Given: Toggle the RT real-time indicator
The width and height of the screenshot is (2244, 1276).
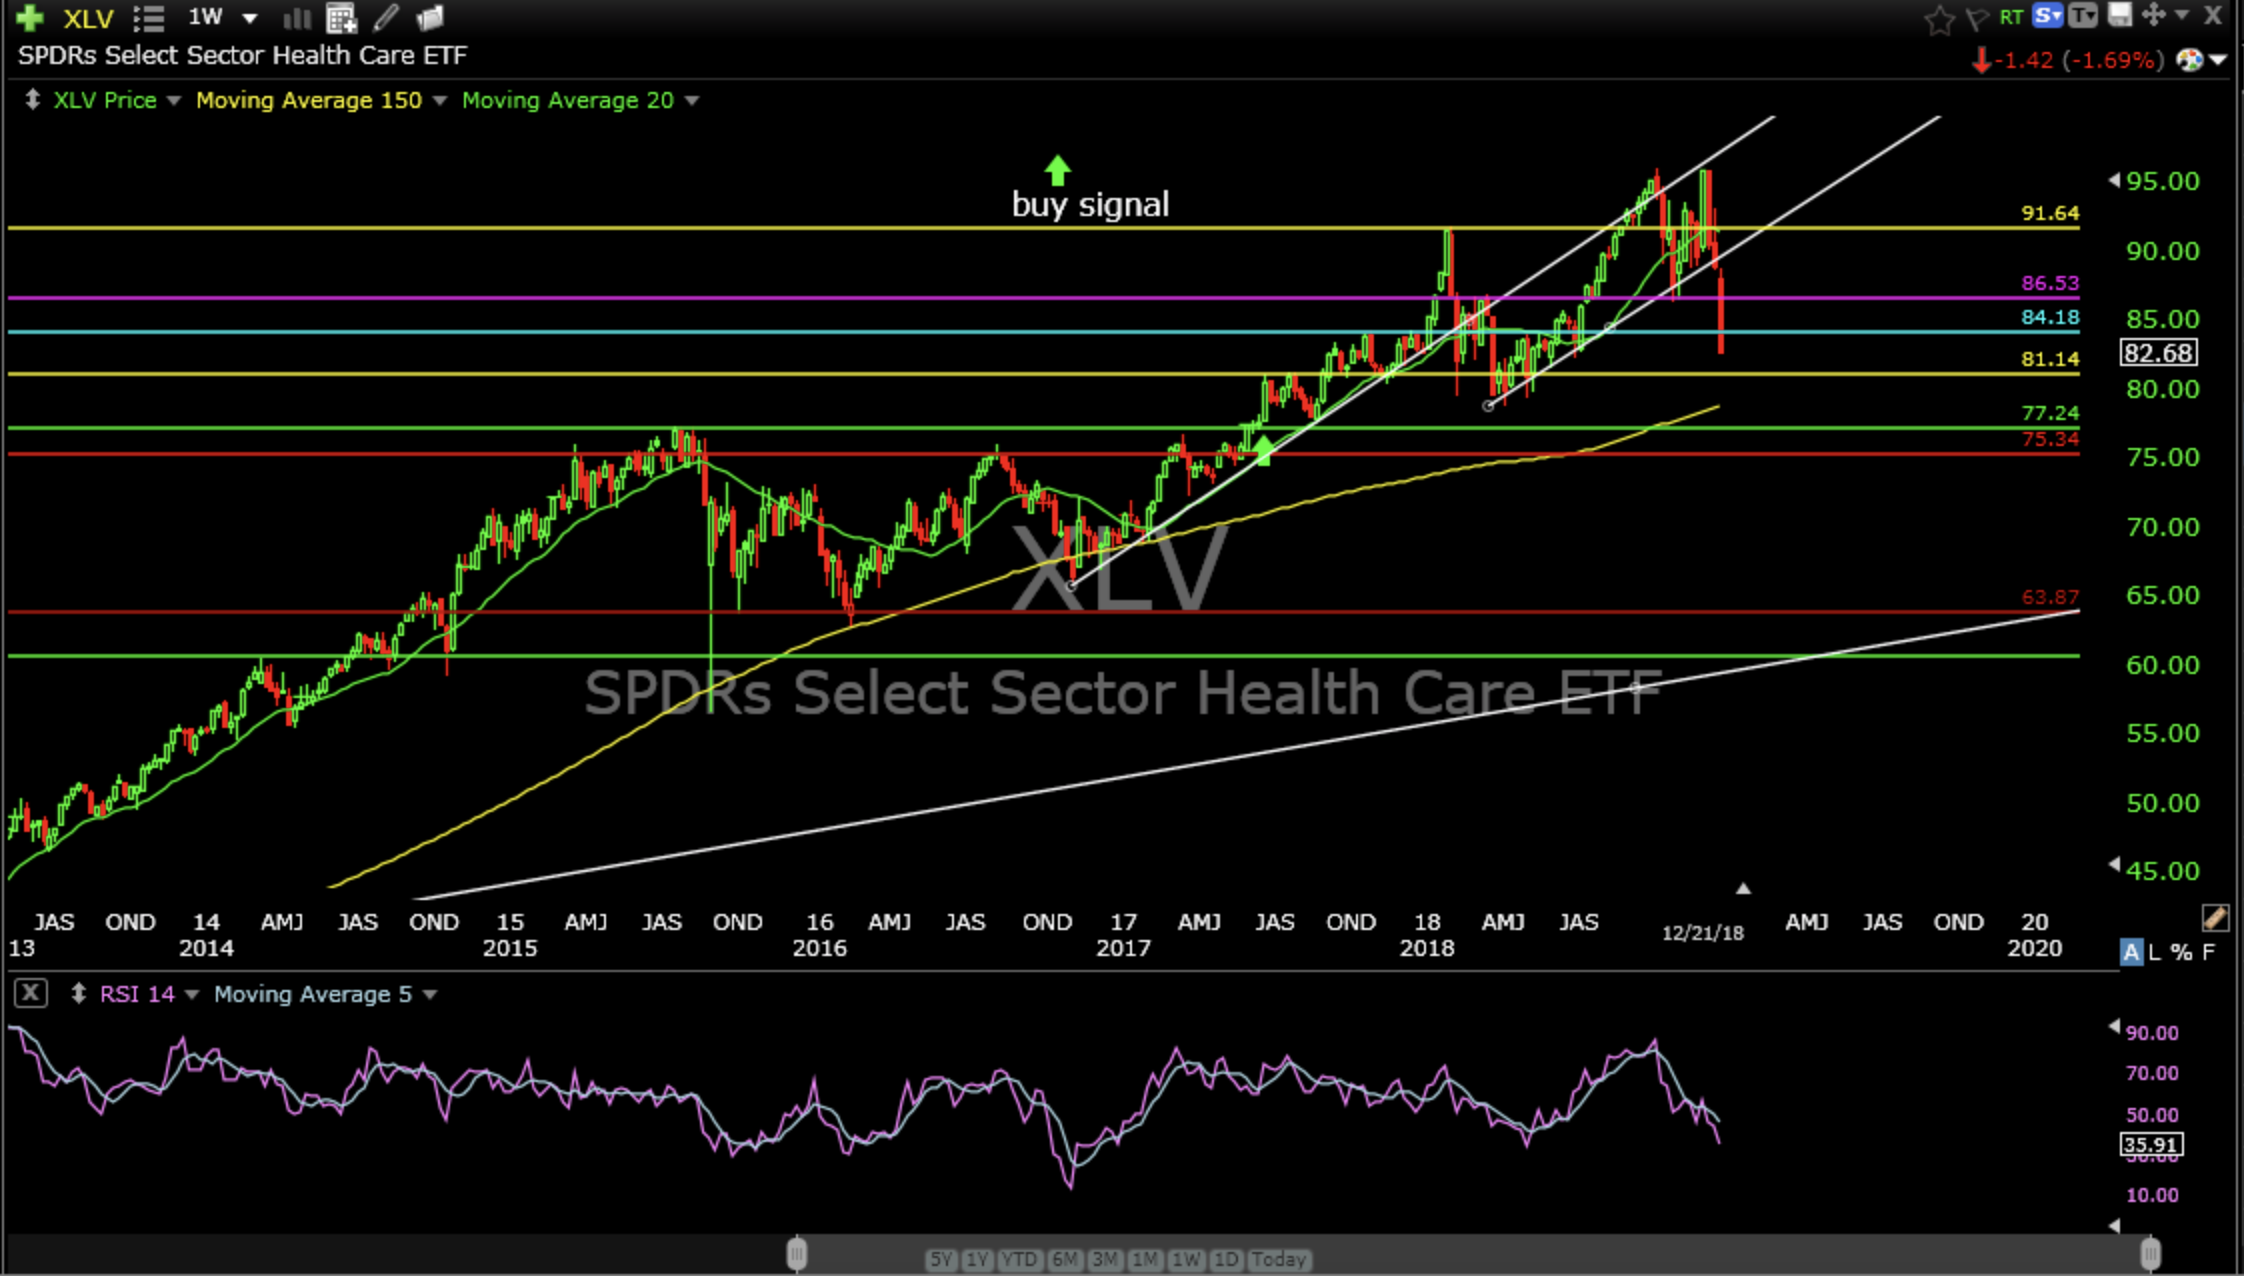Looking at the screenshot, I should [2011, 16].
